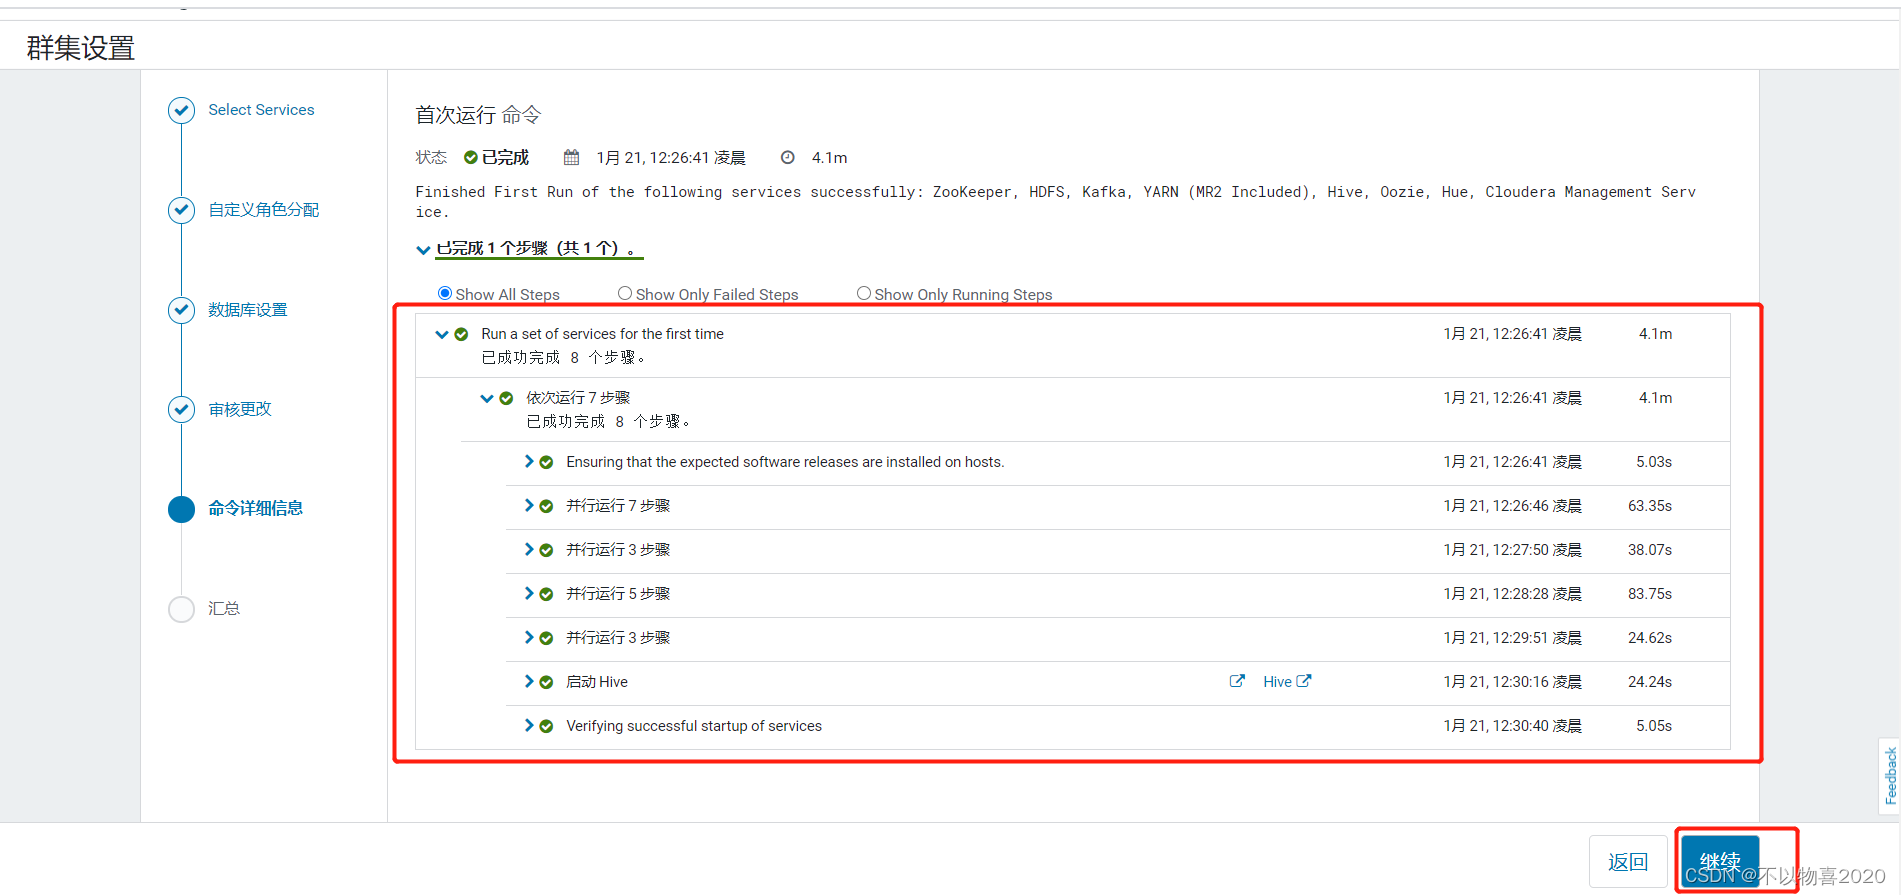Click the 汇总 empty step circle
1901x895 pixels.
(181, 609)
